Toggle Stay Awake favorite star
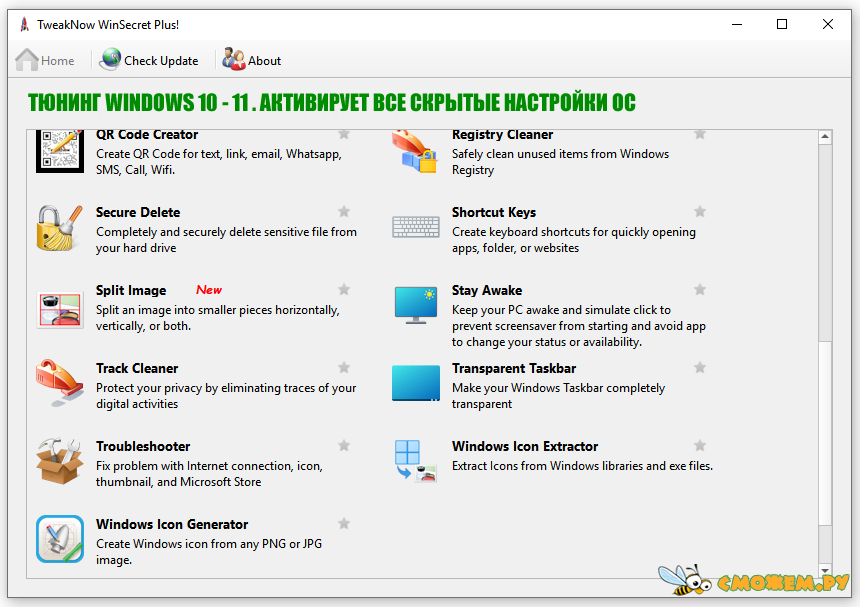The height and width of the screenshot is (607, 860). coord(700,289)
